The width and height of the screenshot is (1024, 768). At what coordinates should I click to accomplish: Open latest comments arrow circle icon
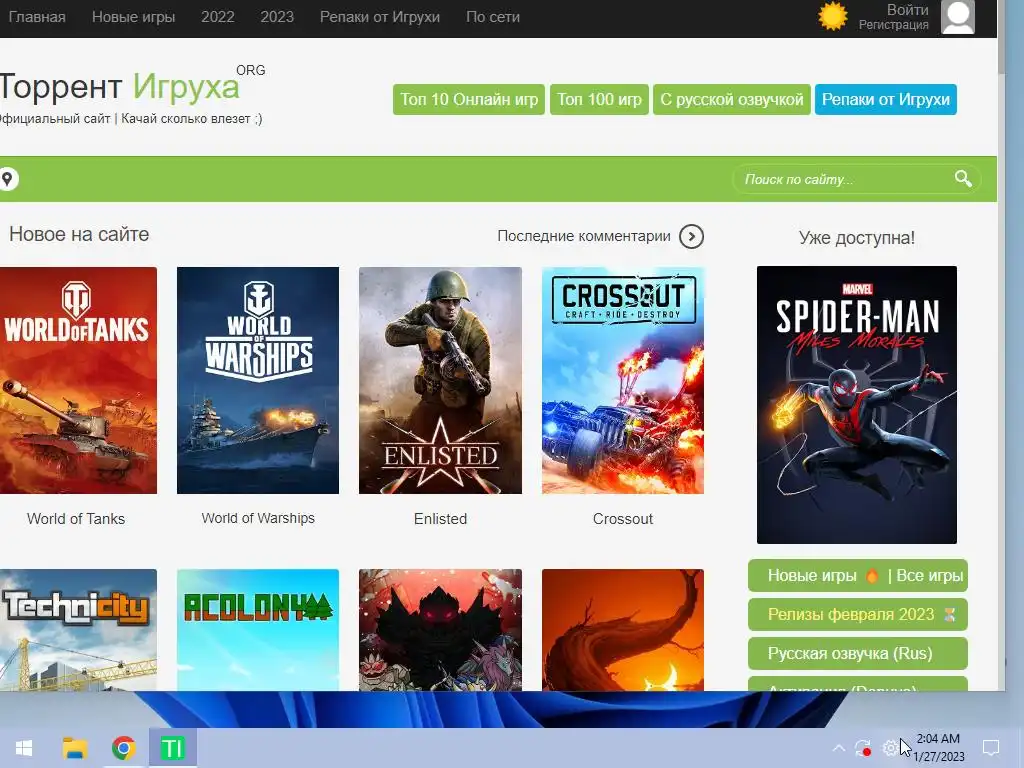tap(691, 236)
